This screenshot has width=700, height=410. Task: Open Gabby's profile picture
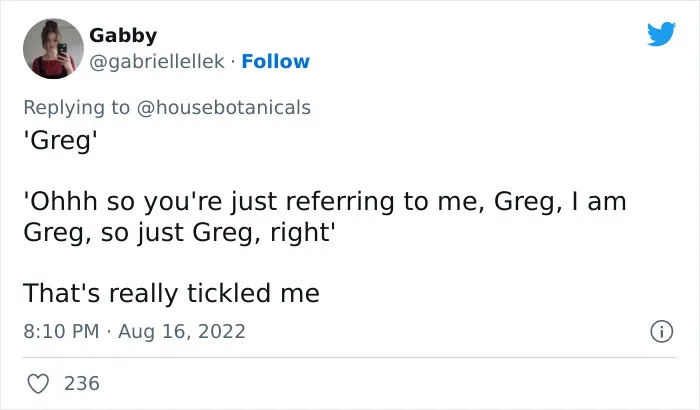point(53,49)
